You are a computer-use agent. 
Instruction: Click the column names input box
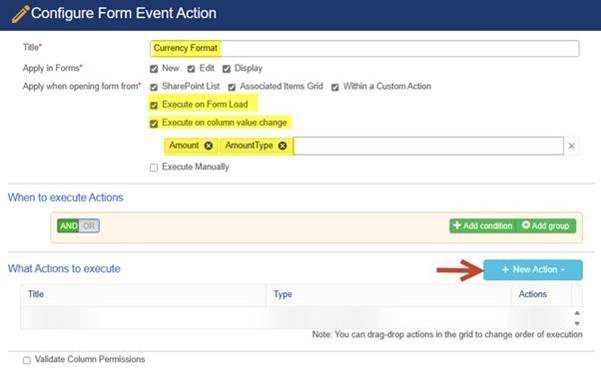(x=429, y=146)
